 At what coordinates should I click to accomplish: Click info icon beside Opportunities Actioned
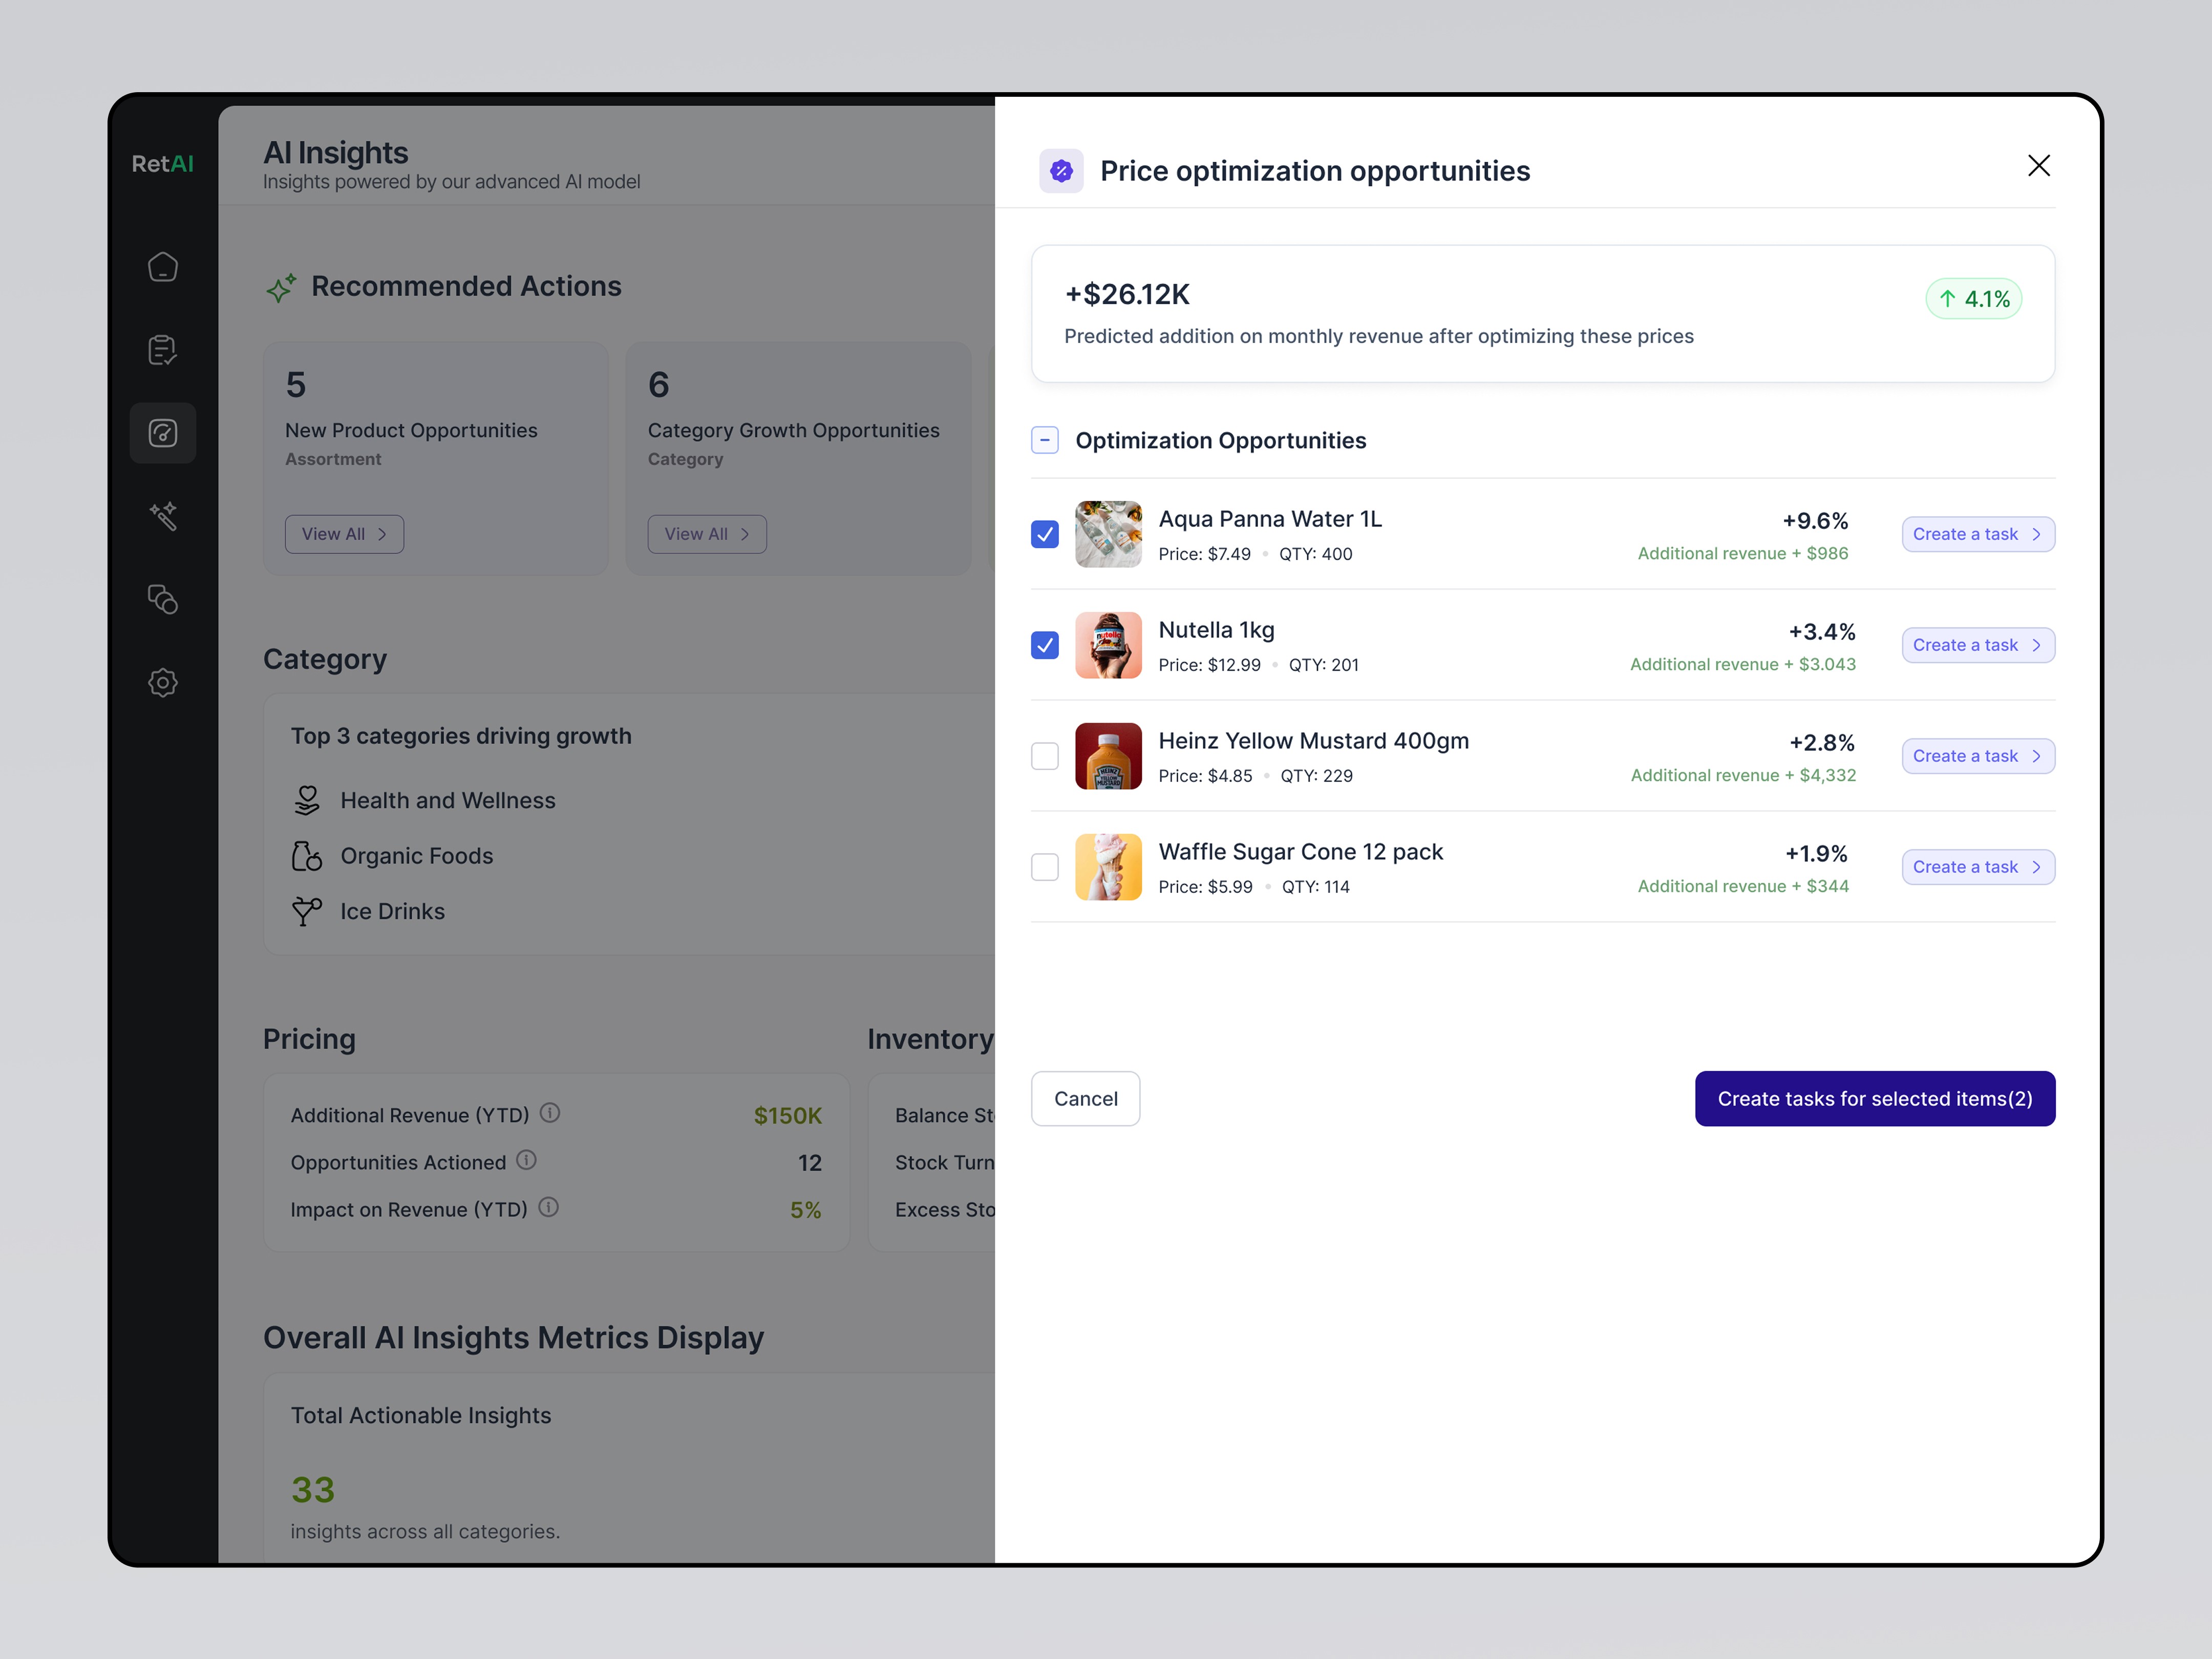point(527,1160)
